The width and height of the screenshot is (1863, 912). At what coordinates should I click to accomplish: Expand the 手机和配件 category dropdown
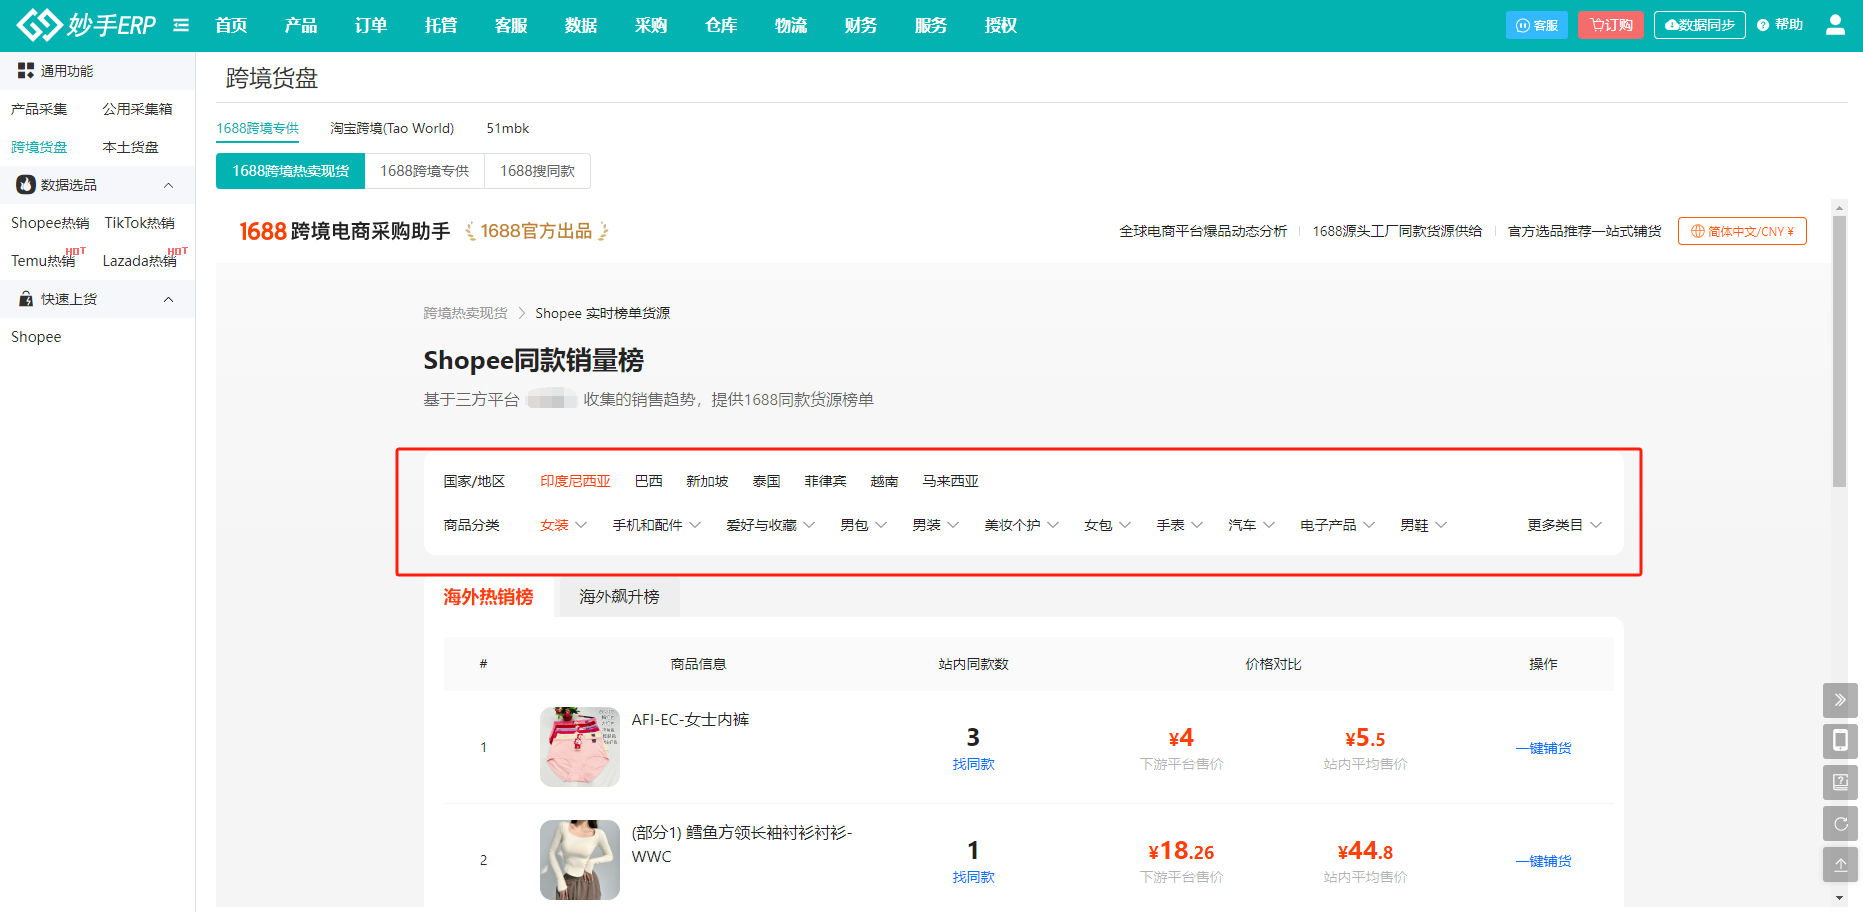(x=656, y=525)
